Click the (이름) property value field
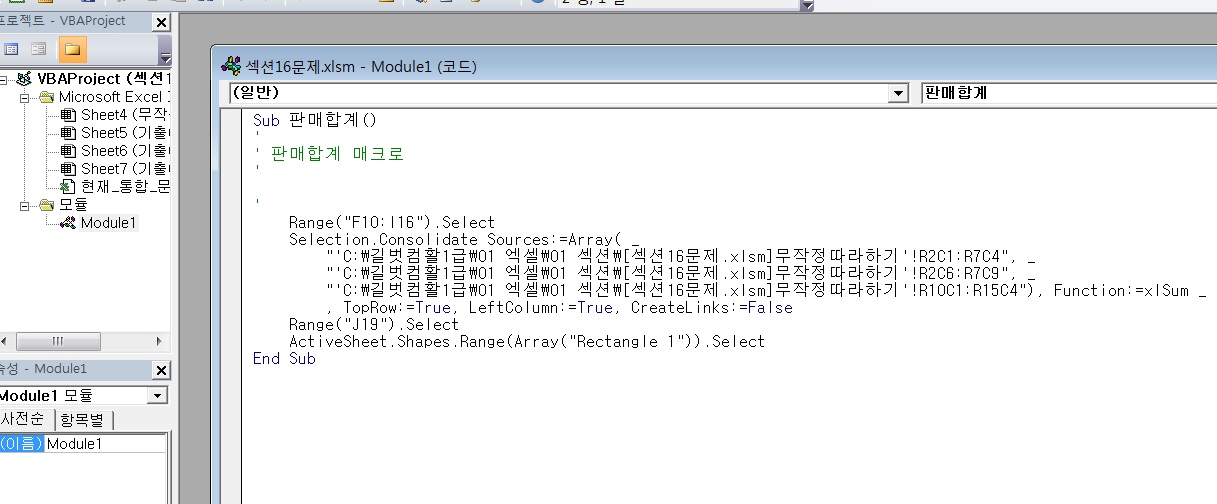 [x=105, y=444]
